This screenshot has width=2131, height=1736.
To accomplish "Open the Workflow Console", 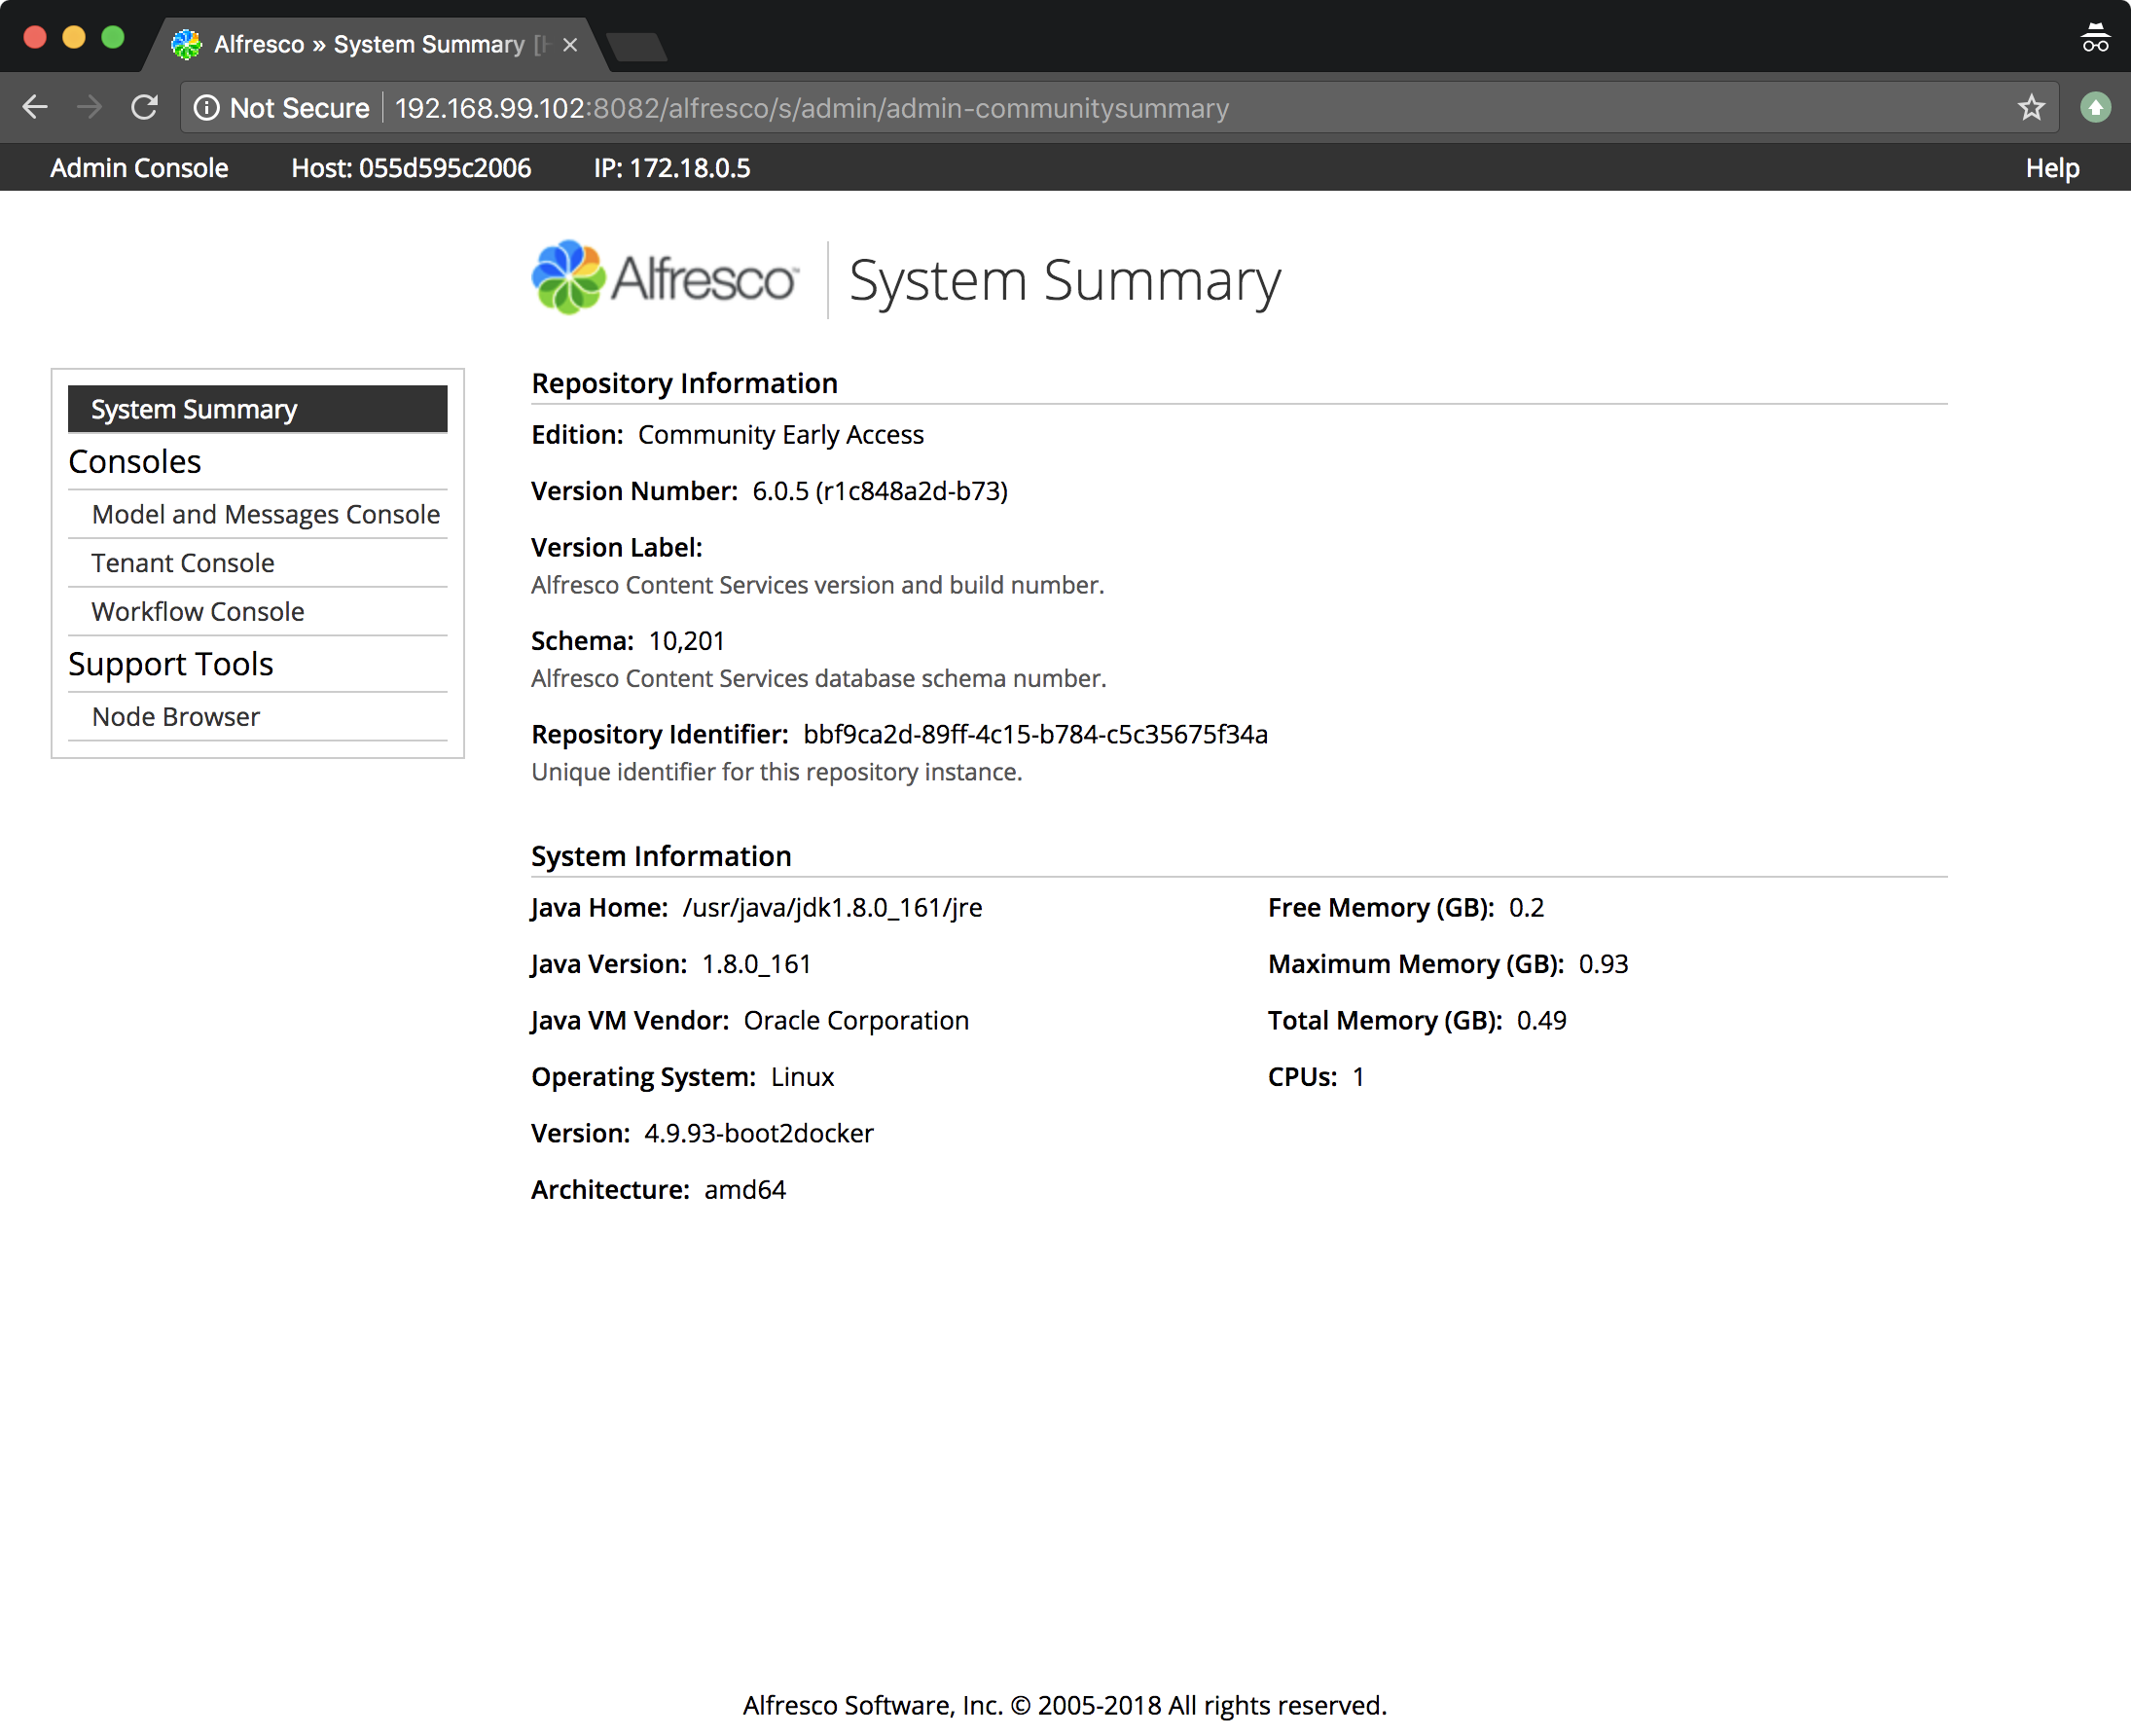I will tap(198, 611).
